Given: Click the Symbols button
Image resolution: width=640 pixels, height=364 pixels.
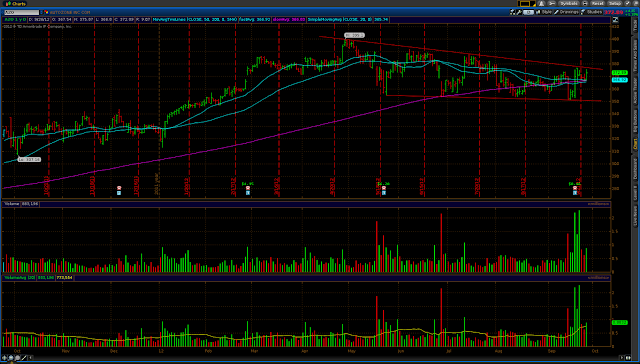Looking at the screenshot, I should pos(569,4).
